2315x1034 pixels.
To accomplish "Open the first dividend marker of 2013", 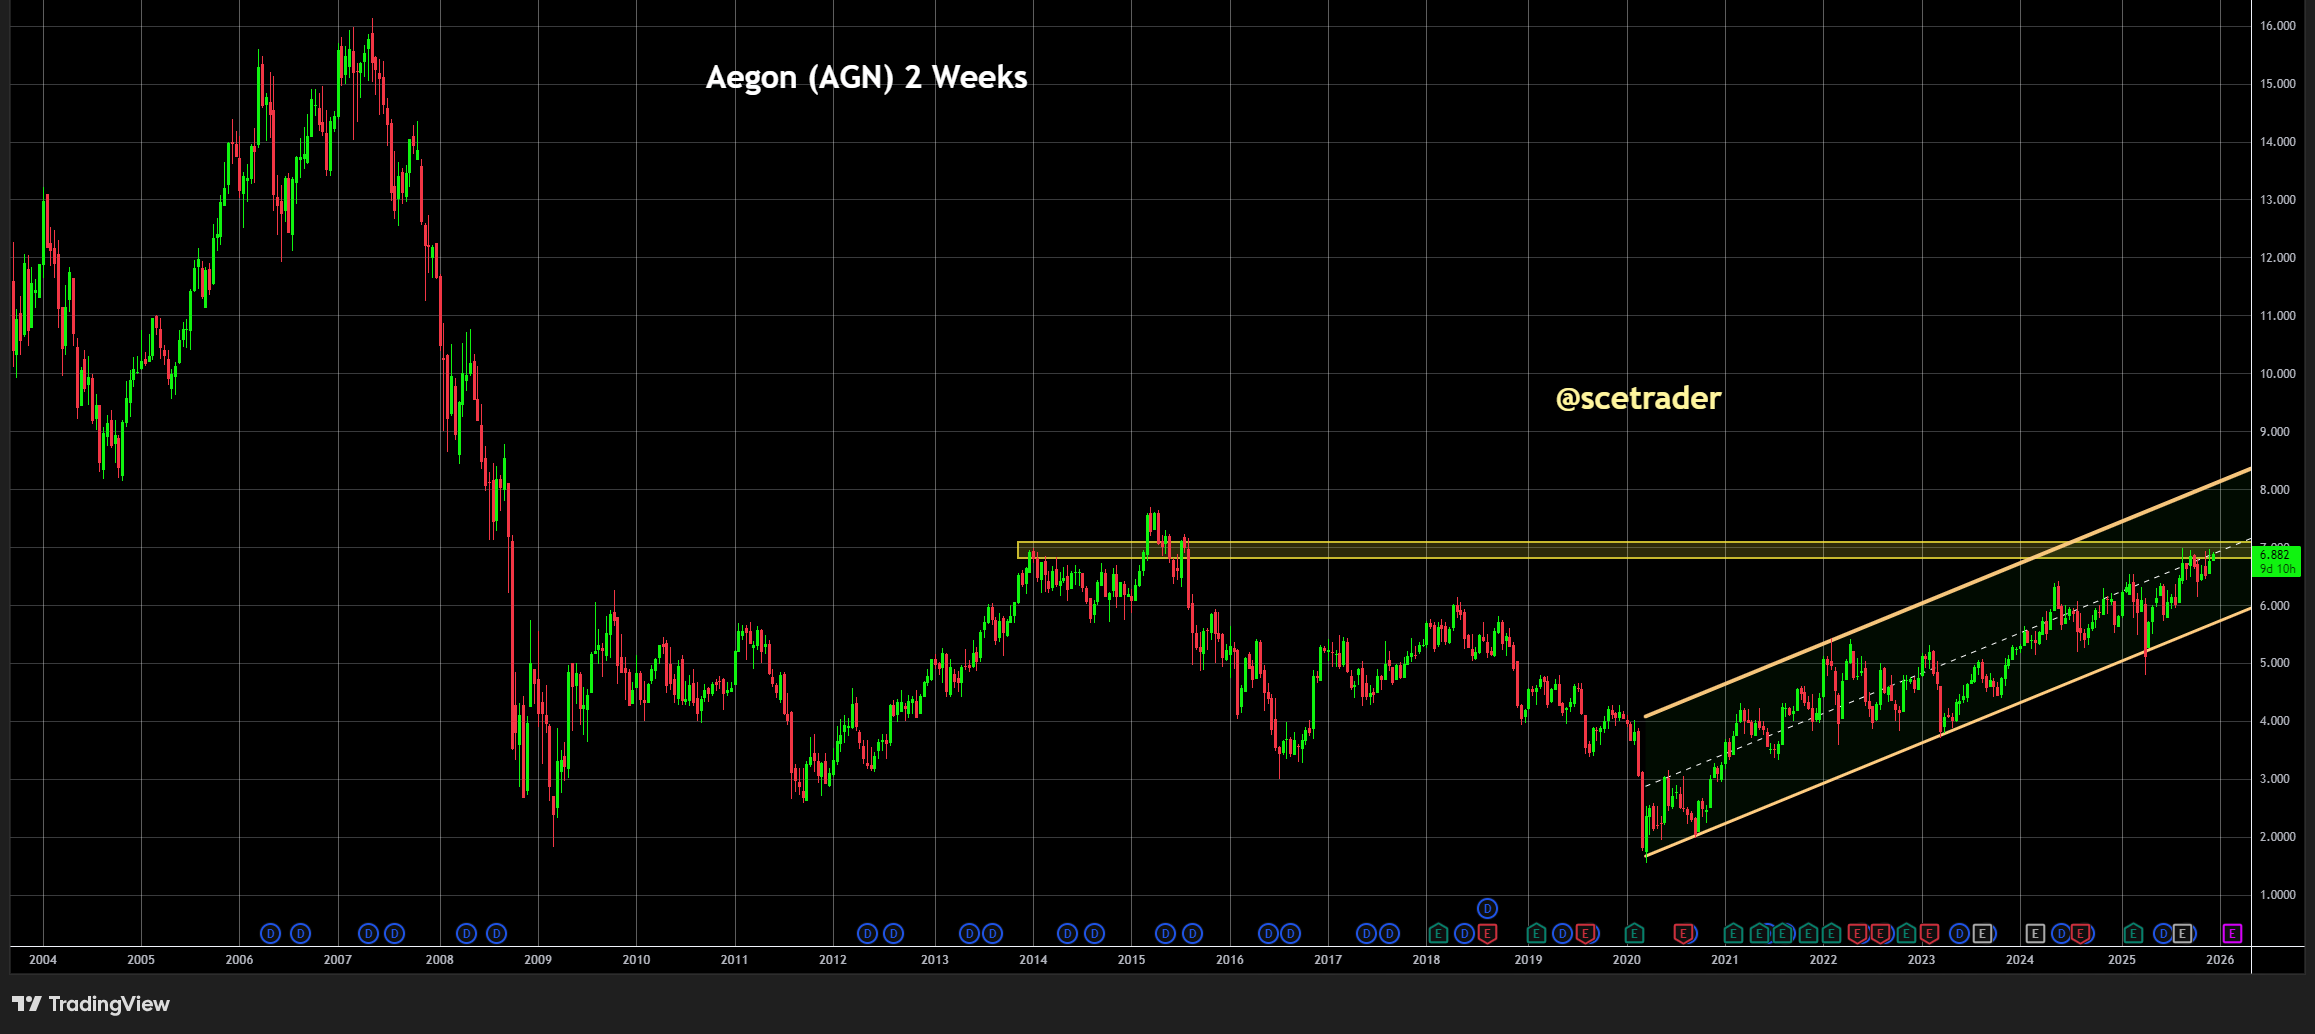I will coord(968,933).
